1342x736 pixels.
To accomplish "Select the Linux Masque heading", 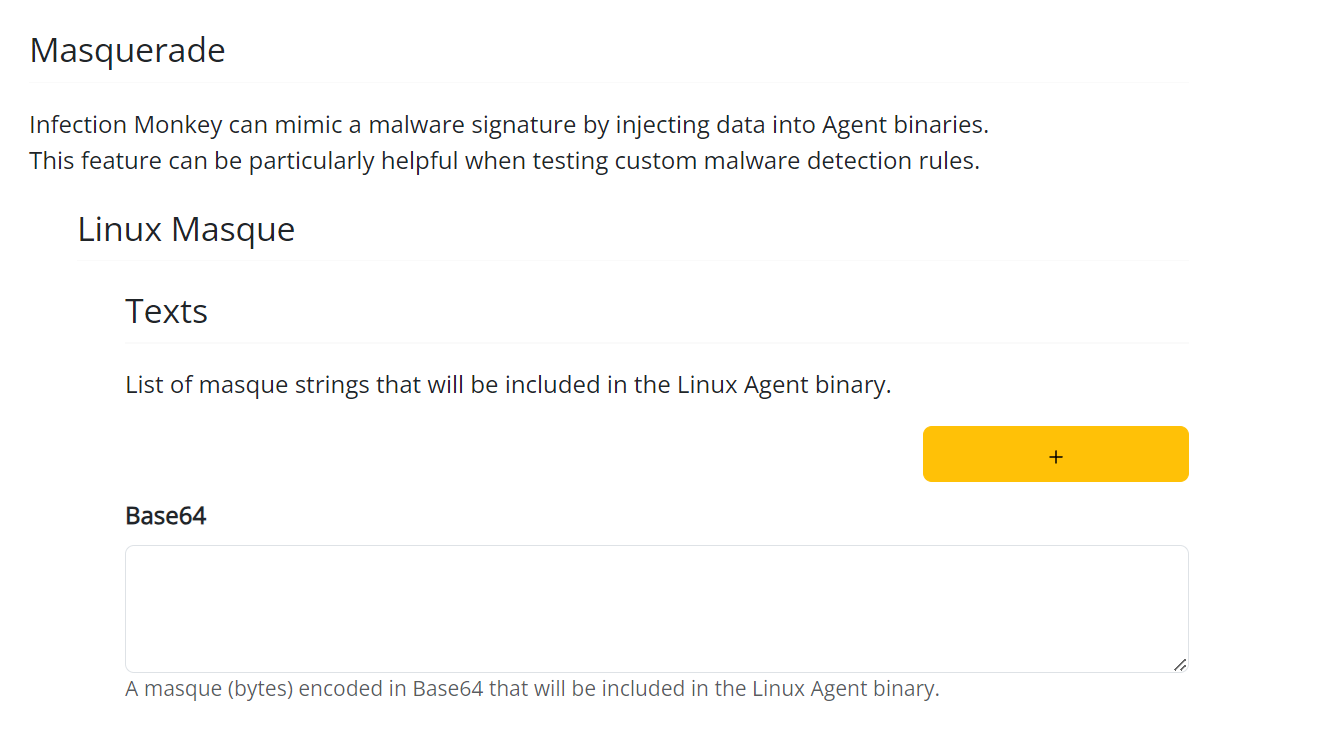I will click(x=186, y=229).
